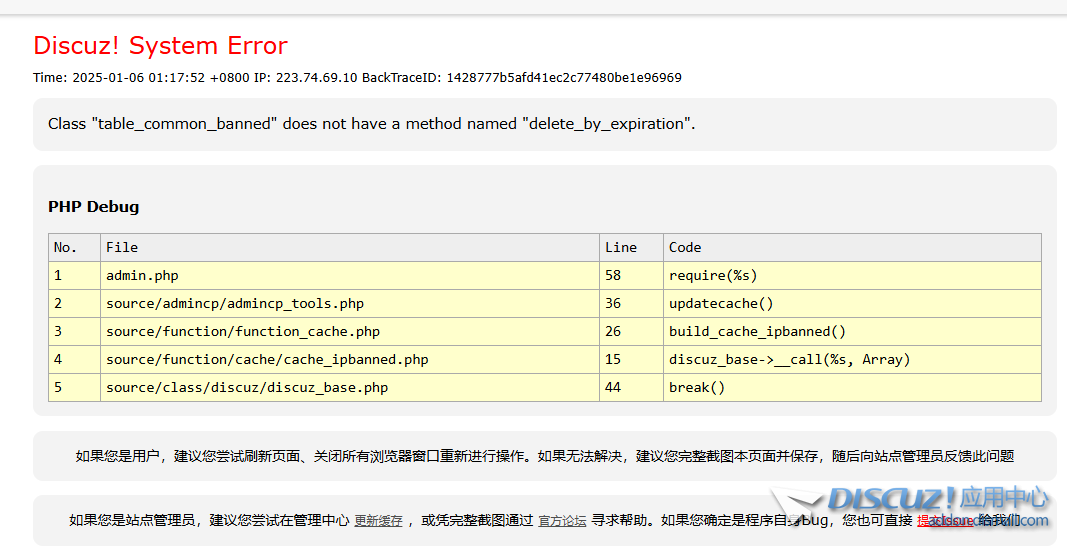Click the PHP Debug section title
Screen dimensions: 1067x546
pos(94,207)
